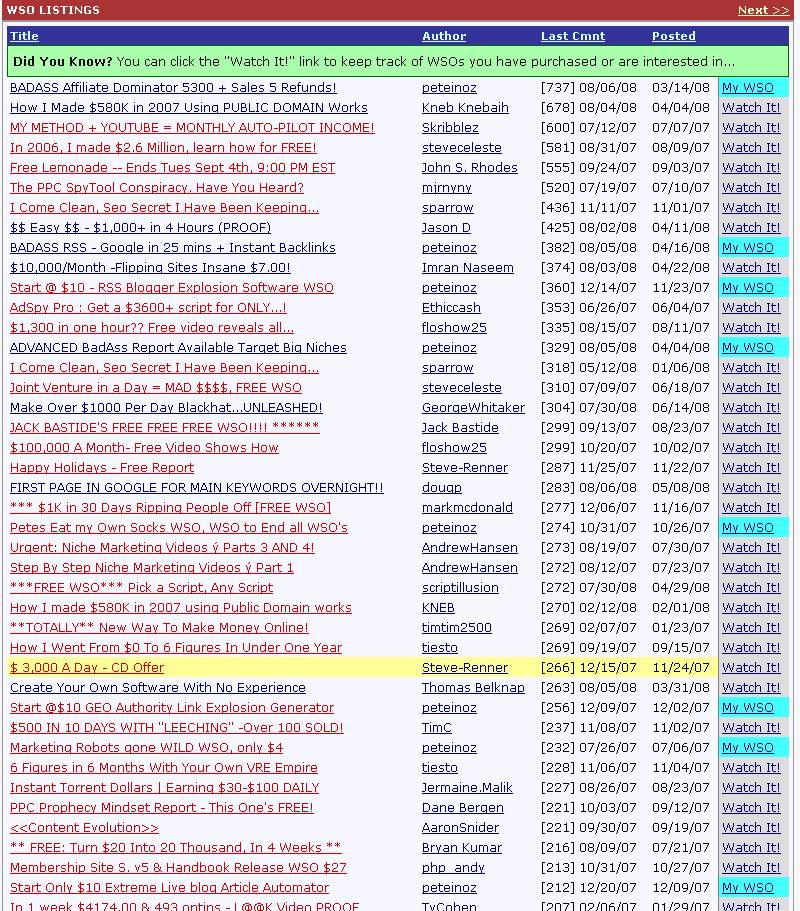Click 'My WSO' on BADASS Affiliate Dominator row
800x911 pixels.
tap(748, 88)
